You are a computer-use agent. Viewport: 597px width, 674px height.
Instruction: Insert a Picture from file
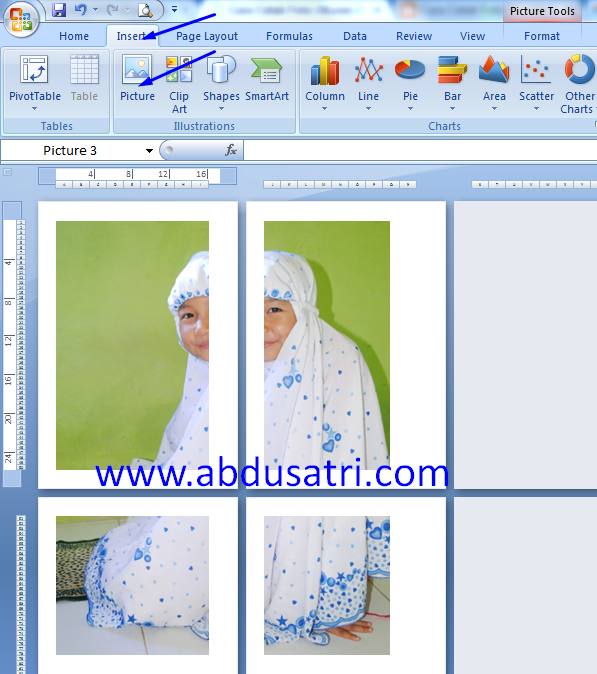coord(137,79)
